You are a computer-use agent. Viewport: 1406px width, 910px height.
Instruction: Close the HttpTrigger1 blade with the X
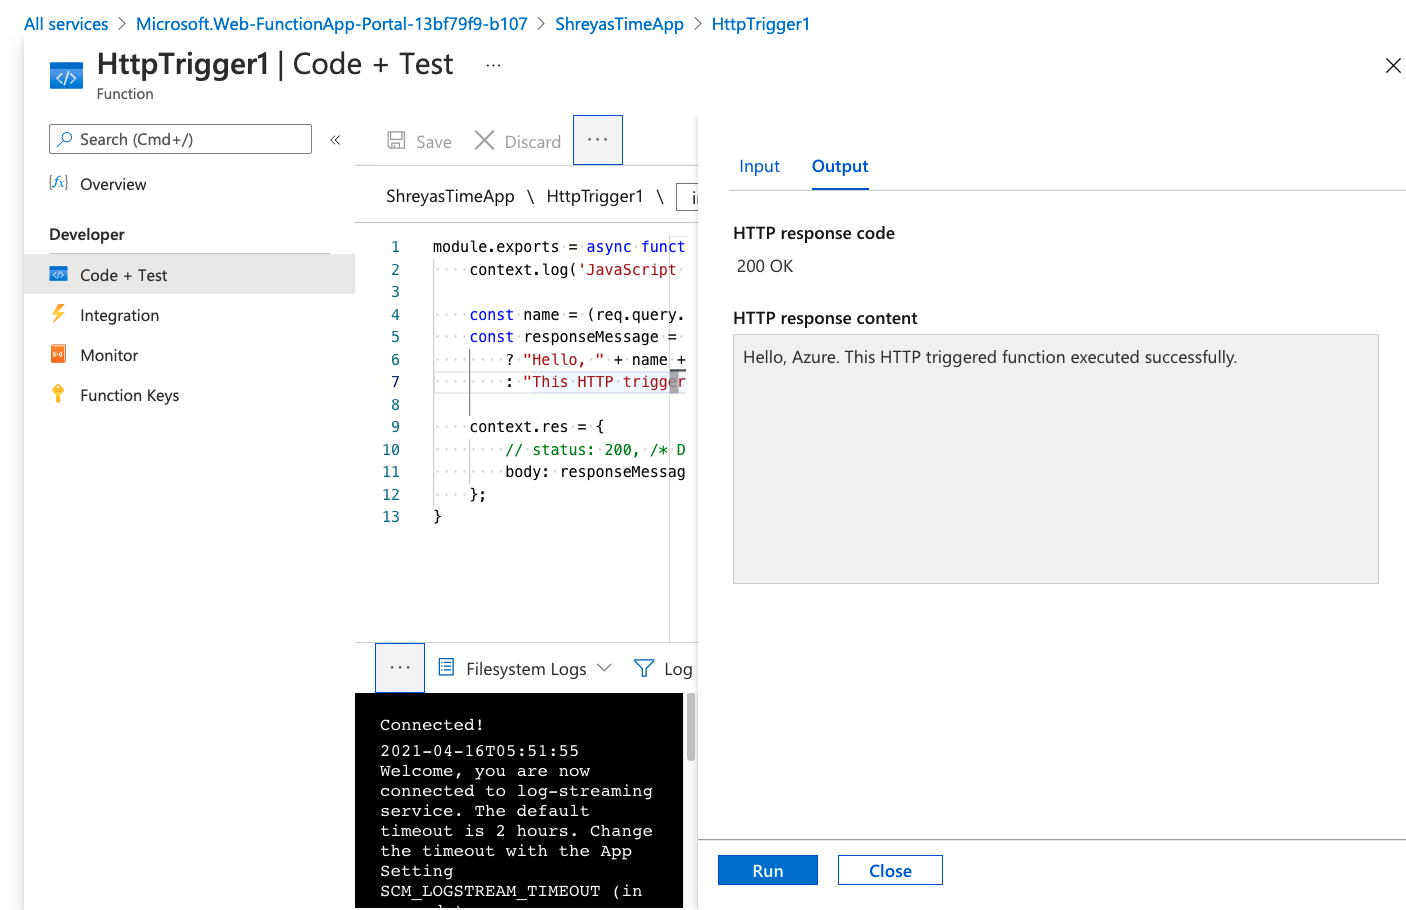[x=1392, y=66]
